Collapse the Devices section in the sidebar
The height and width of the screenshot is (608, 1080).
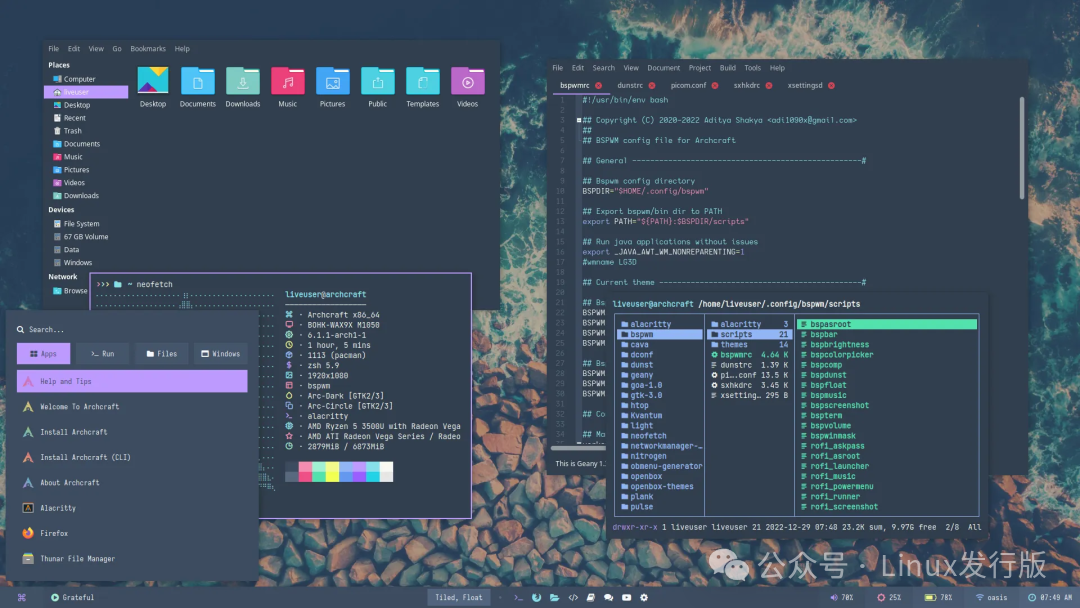(x=59, y=210)
